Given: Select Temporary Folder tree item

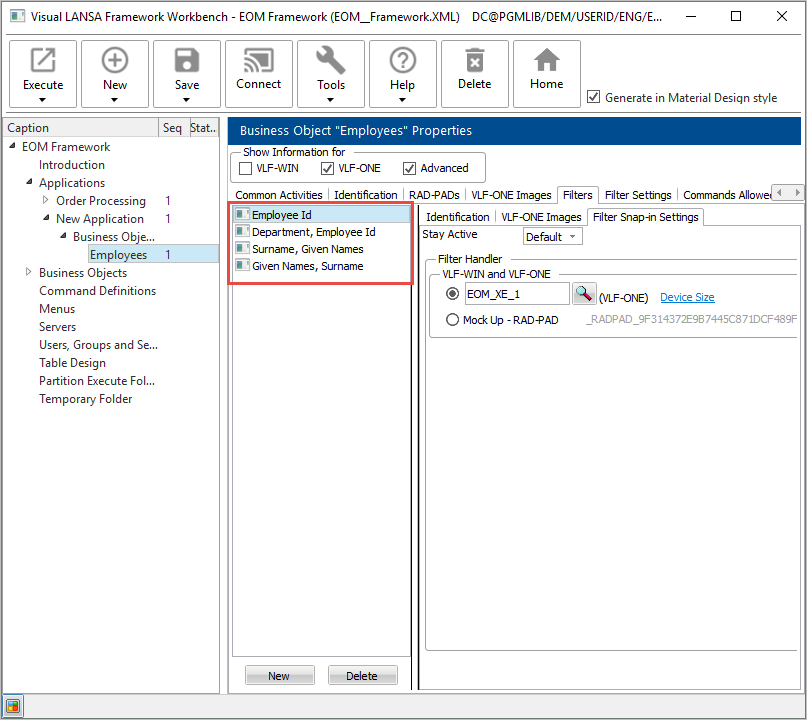Looking at the screenshot, I should tap(85, 399).
